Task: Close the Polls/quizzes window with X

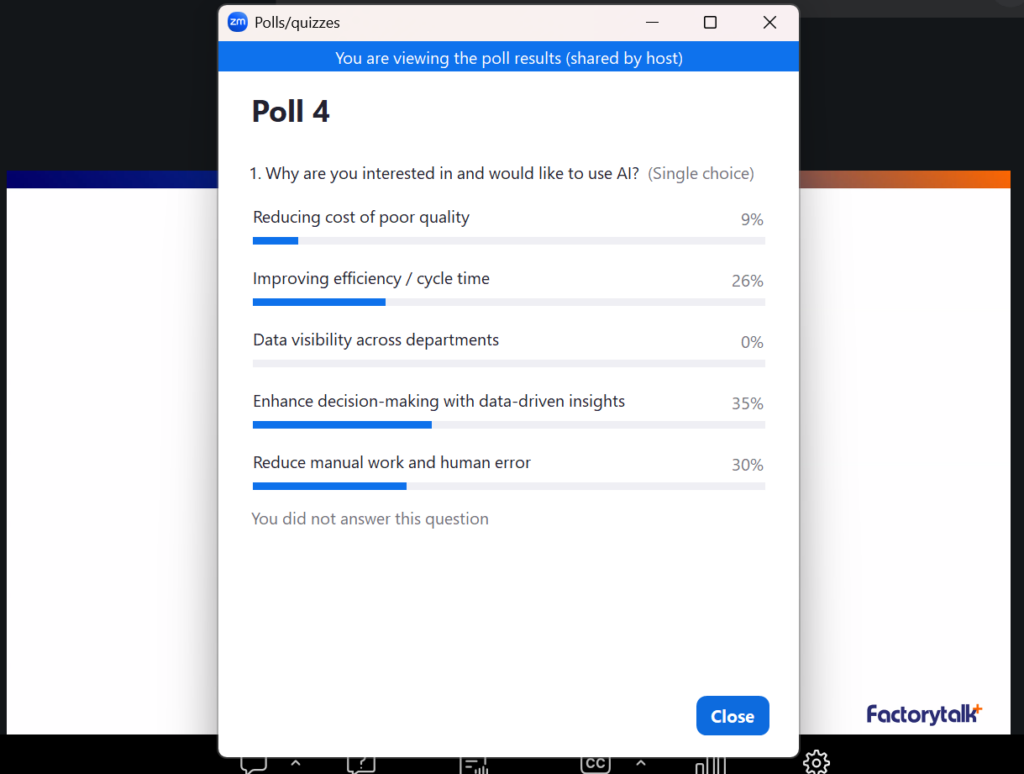Action: pos(769,22)
